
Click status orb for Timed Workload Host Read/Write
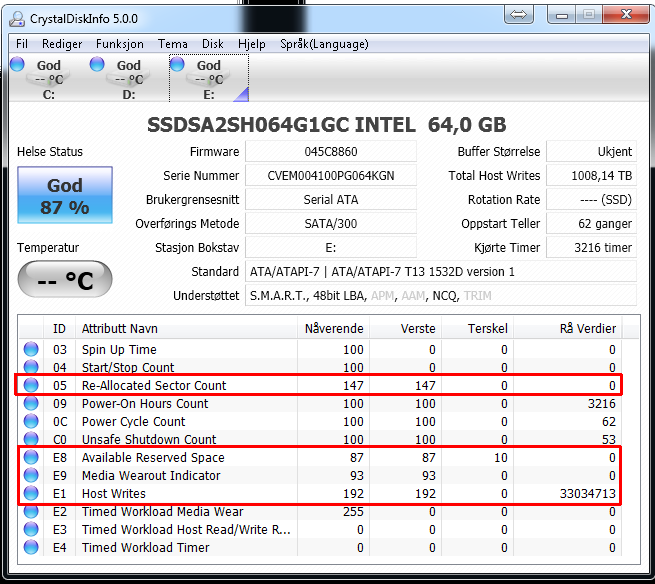[x=31, y=529]
